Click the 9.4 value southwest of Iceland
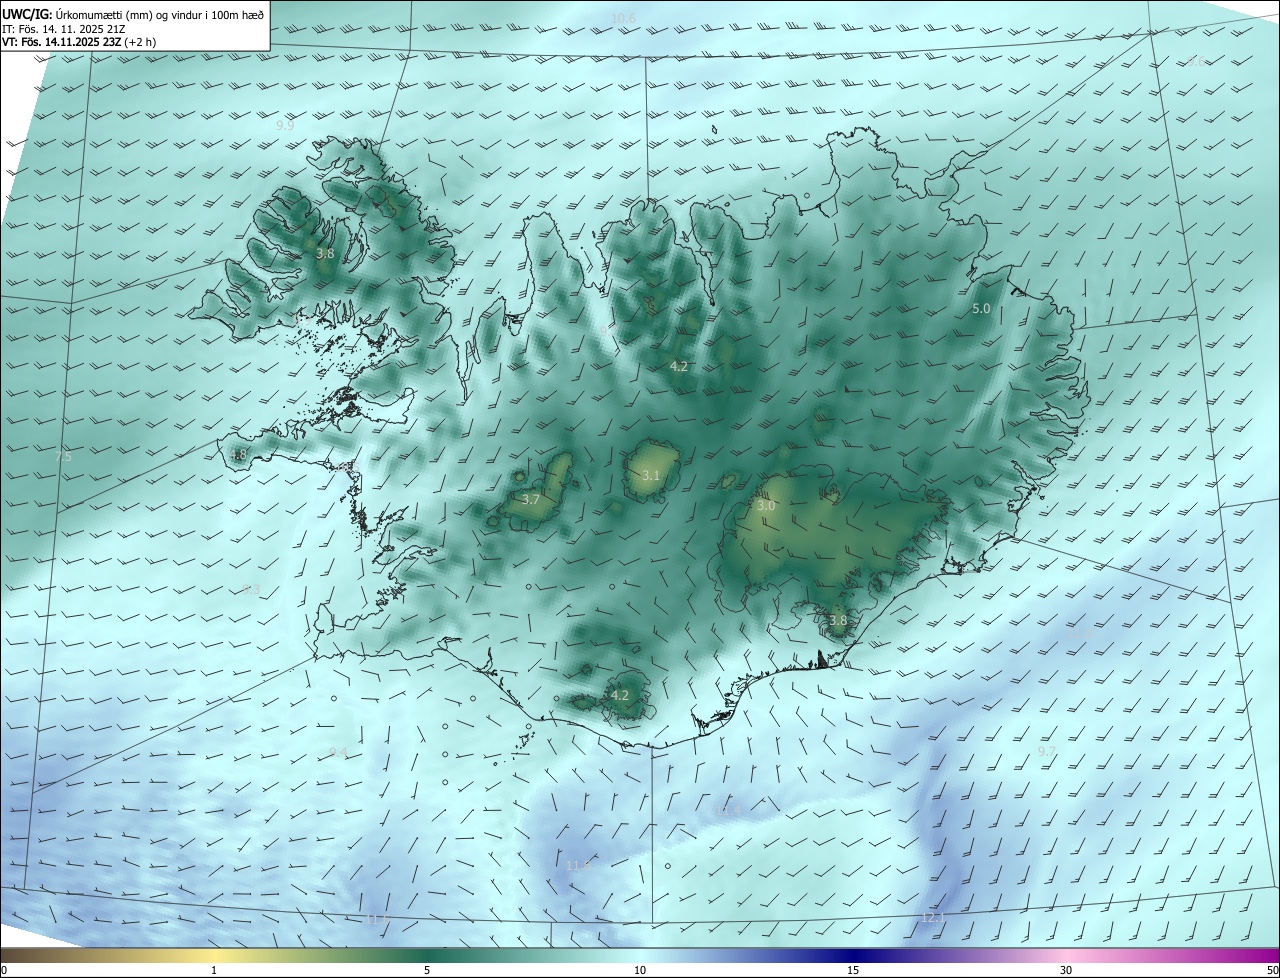1280x978 pixels. [338, 752]
